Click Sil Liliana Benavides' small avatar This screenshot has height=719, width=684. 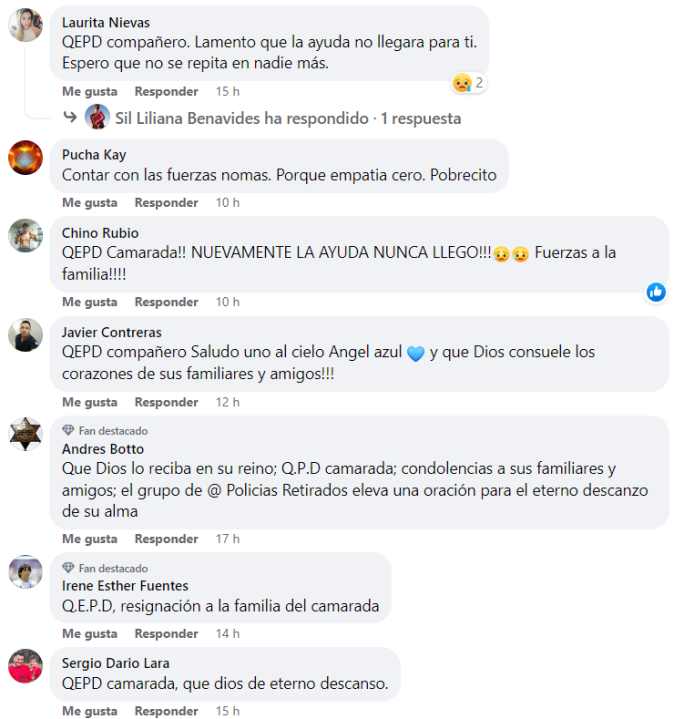(97, 117)
